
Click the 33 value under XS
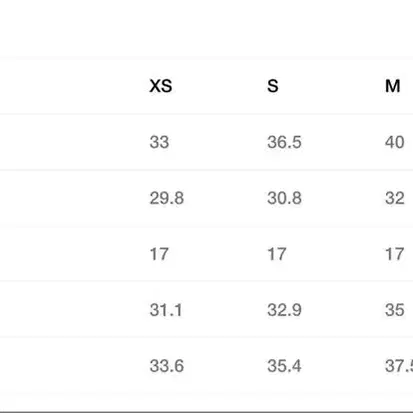coord(159,142)
